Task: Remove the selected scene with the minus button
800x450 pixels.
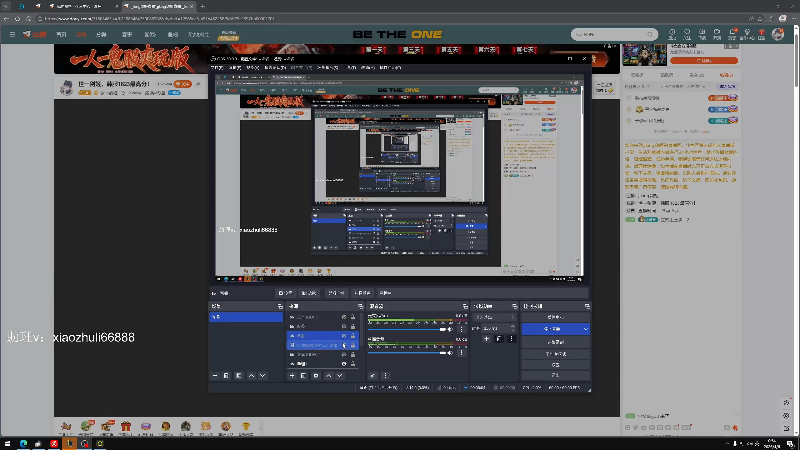Action: pyautogui.click(x=215, y=376)
